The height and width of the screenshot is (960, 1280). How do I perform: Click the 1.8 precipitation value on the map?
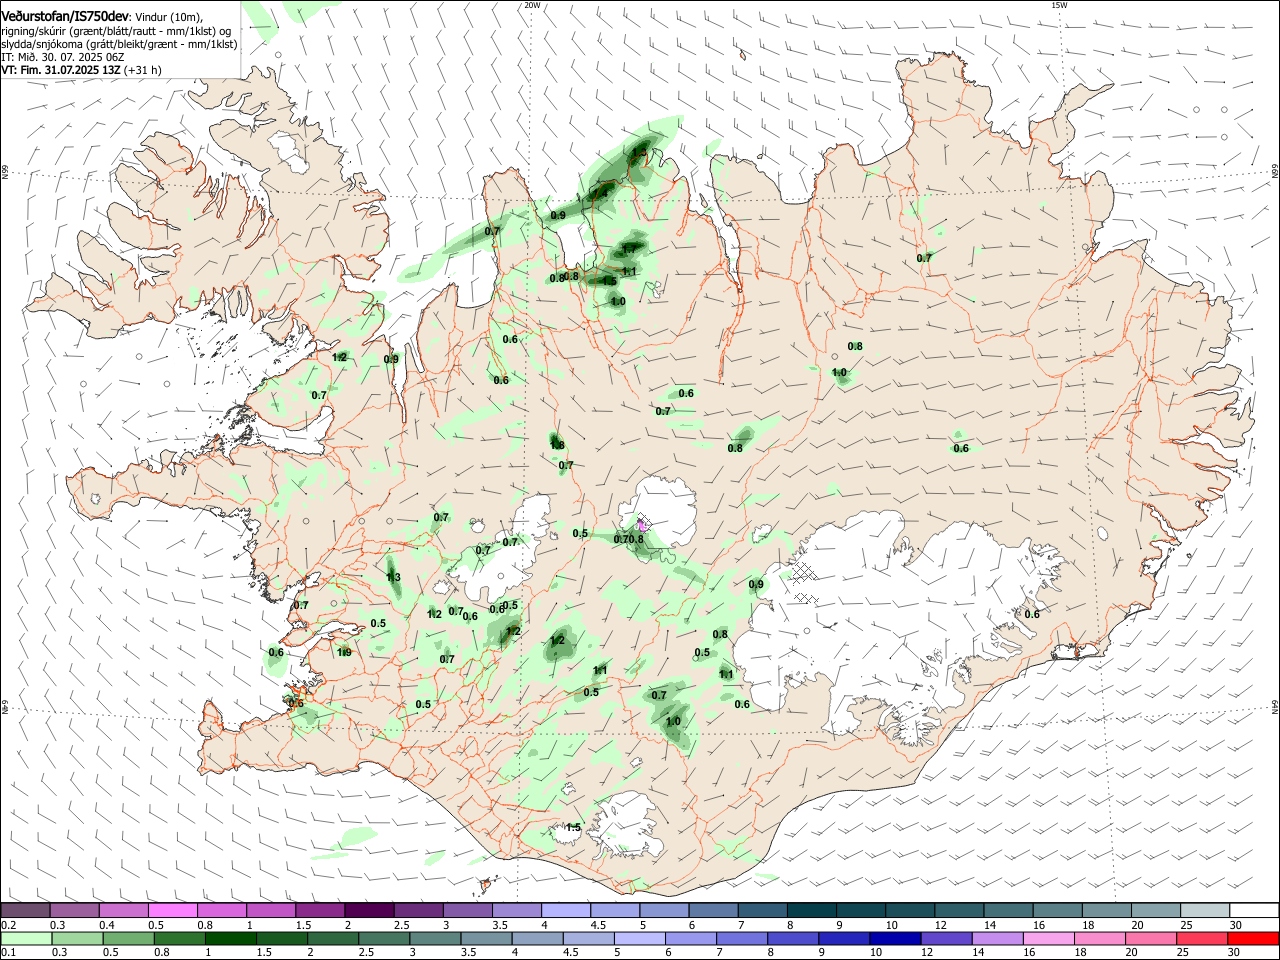click(x=557, y=445)
